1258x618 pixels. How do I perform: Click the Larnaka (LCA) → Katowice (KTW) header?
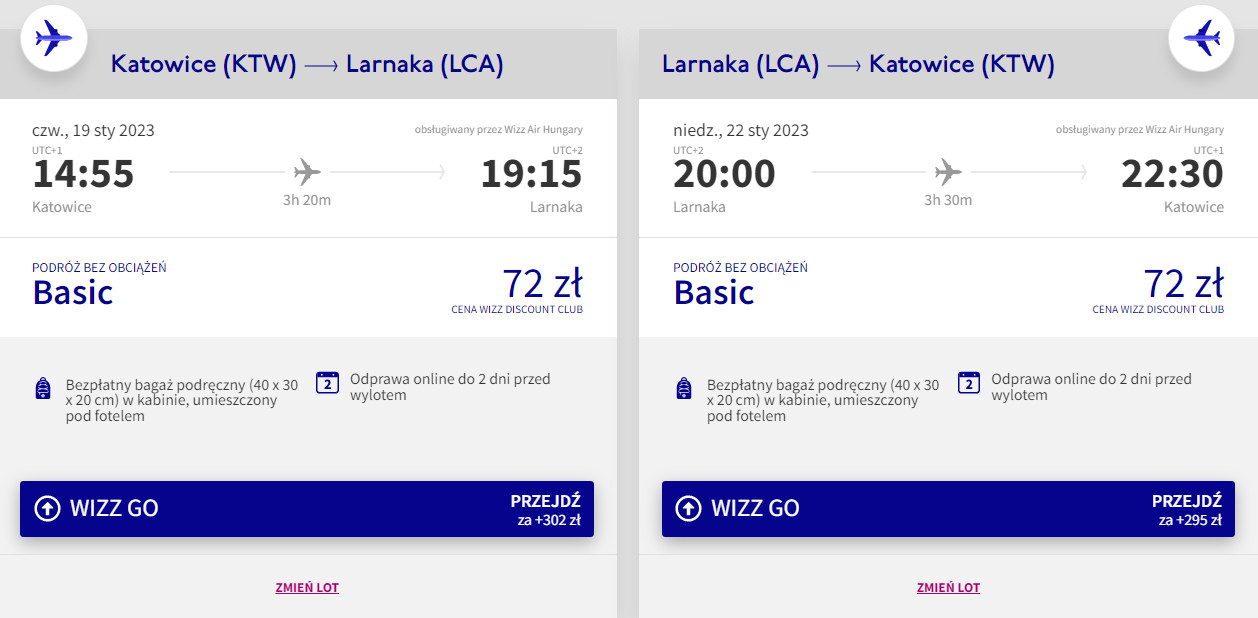point(858,64)
